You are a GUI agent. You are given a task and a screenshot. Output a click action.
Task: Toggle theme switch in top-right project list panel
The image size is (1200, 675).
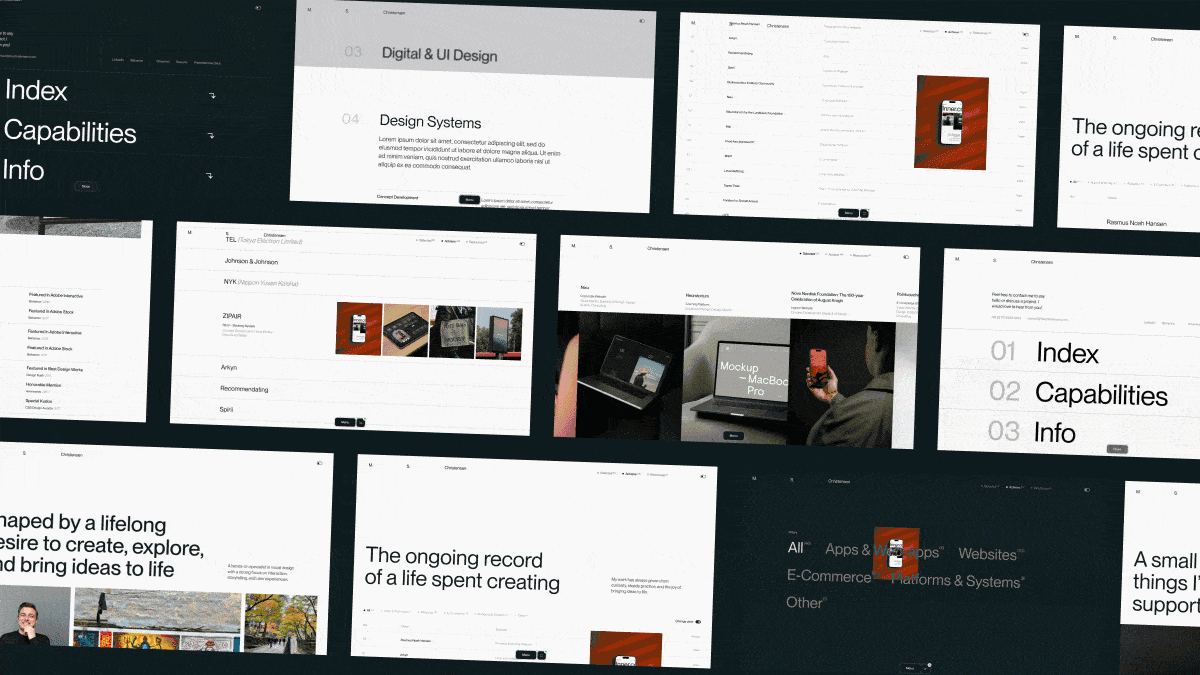[1025, 34]
